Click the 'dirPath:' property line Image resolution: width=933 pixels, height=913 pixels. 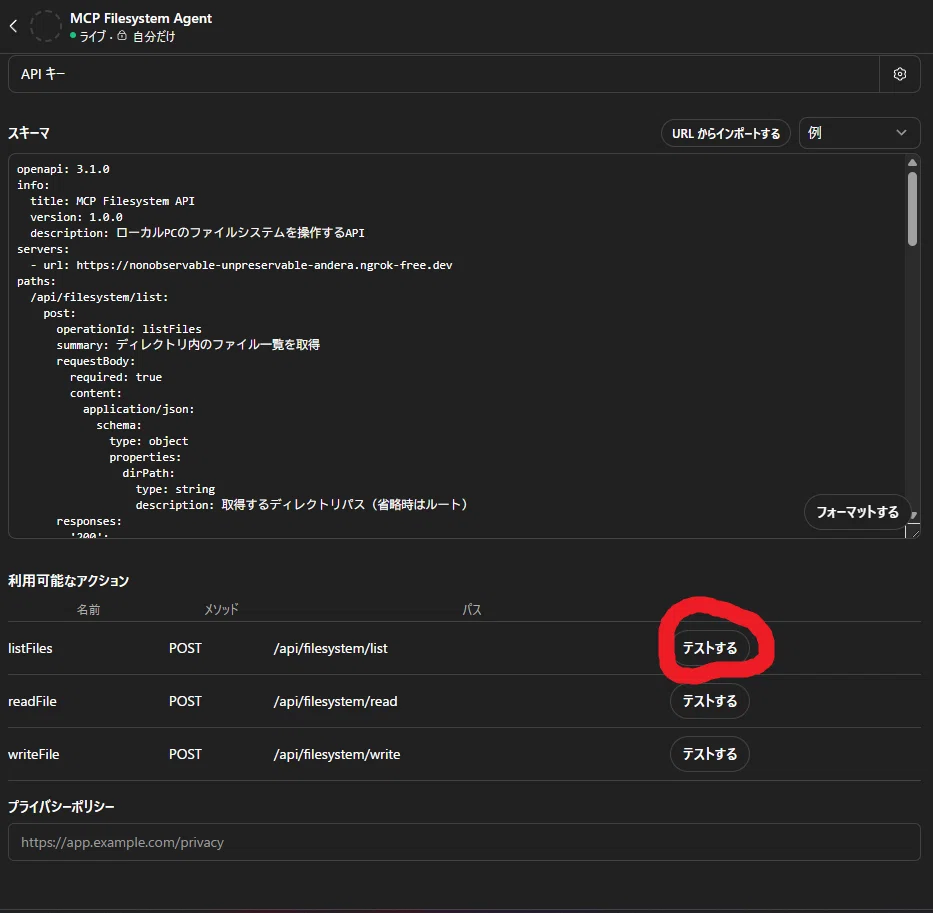coord(148,473)
